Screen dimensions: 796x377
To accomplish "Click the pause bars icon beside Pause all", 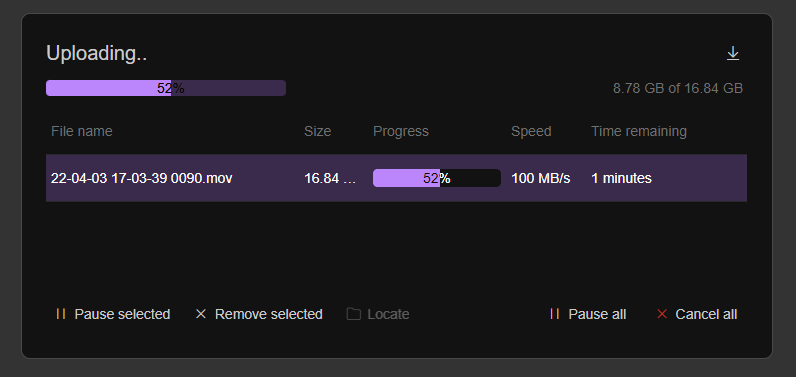I will click(x=555, y=314).
